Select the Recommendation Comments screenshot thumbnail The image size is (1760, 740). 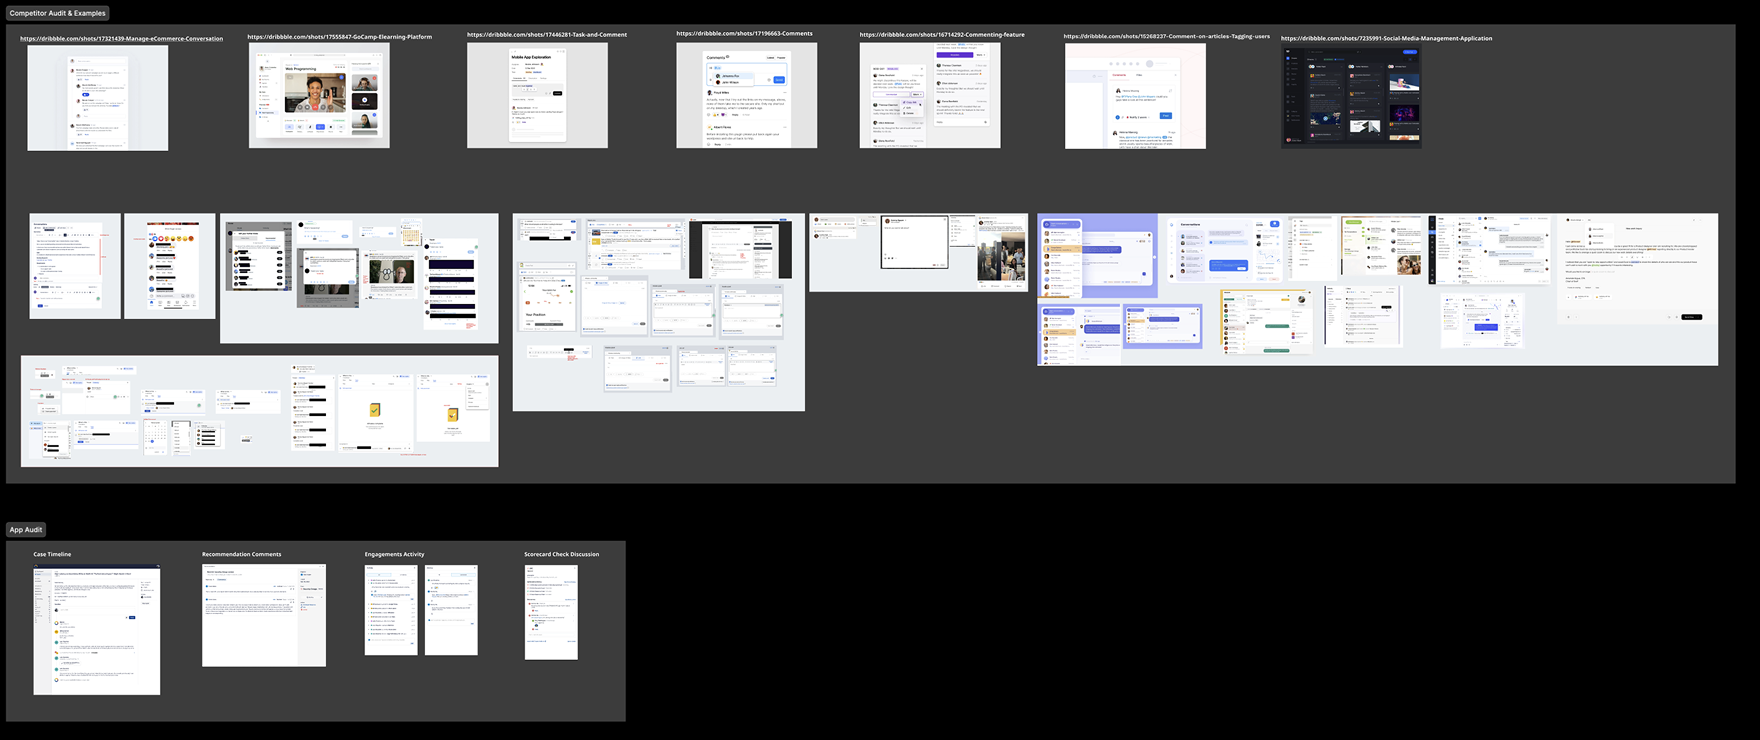click(x=264, y=615)
